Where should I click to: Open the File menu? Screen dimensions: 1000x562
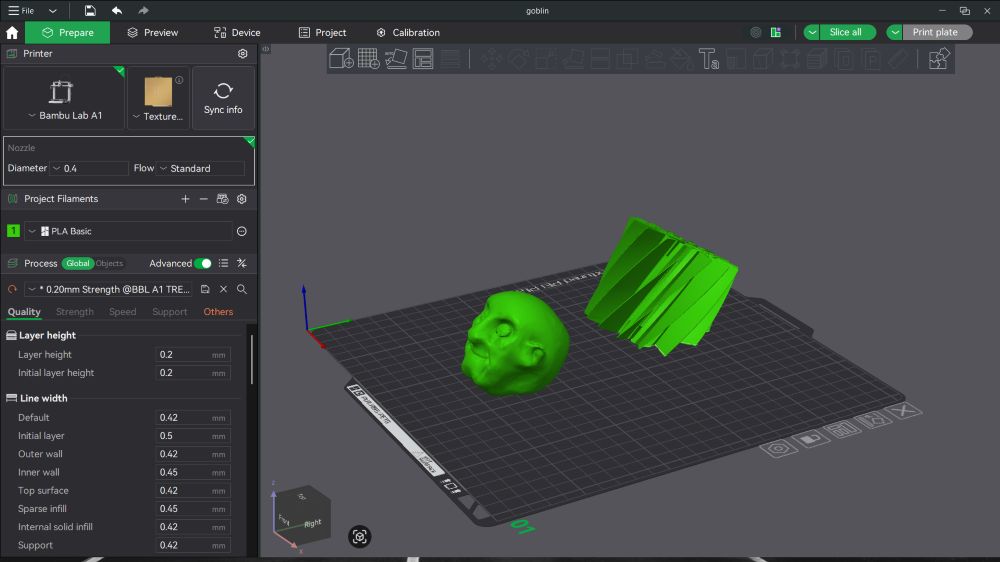[21, 11]
